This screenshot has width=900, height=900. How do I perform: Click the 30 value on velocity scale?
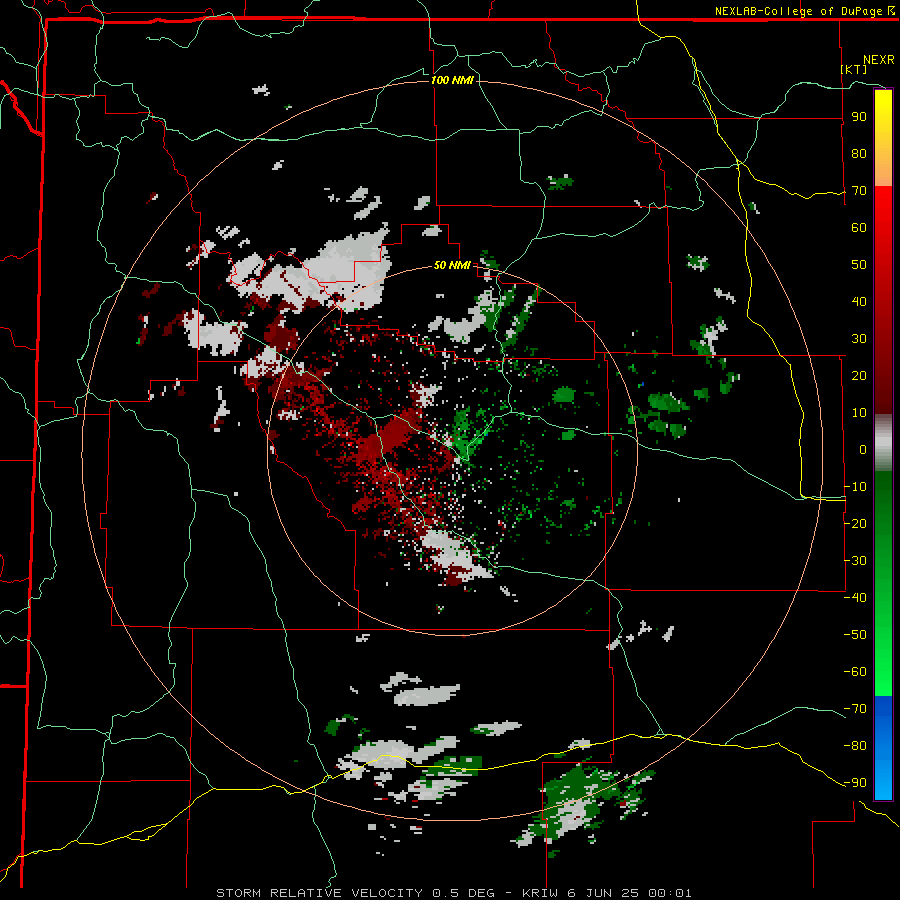[859, 339]
